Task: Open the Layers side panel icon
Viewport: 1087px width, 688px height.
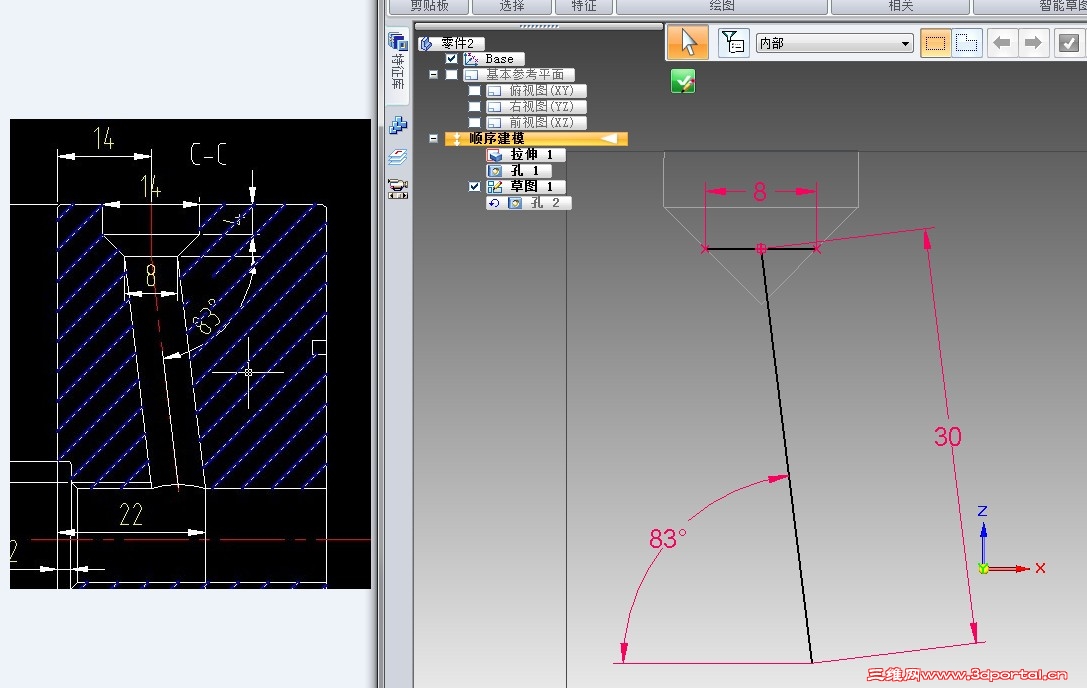Action: coord(398,157)
